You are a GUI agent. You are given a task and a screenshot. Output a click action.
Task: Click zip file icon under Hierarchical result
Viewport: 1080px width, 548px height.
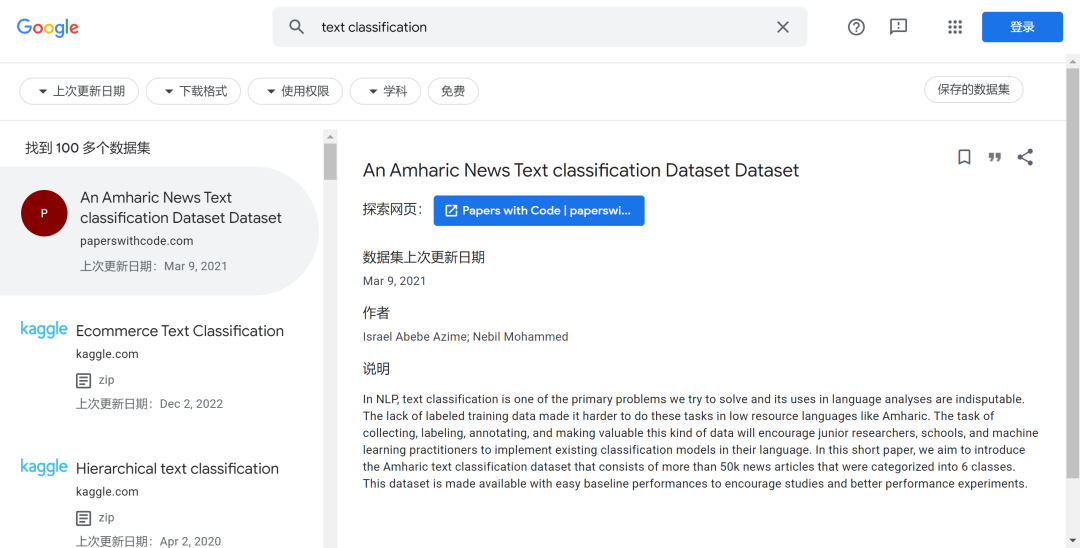(x=83, y=518)
